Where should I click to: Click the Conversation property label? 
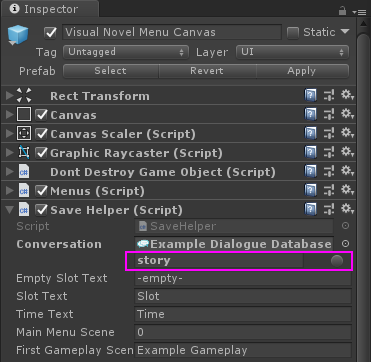click(59, 244)
